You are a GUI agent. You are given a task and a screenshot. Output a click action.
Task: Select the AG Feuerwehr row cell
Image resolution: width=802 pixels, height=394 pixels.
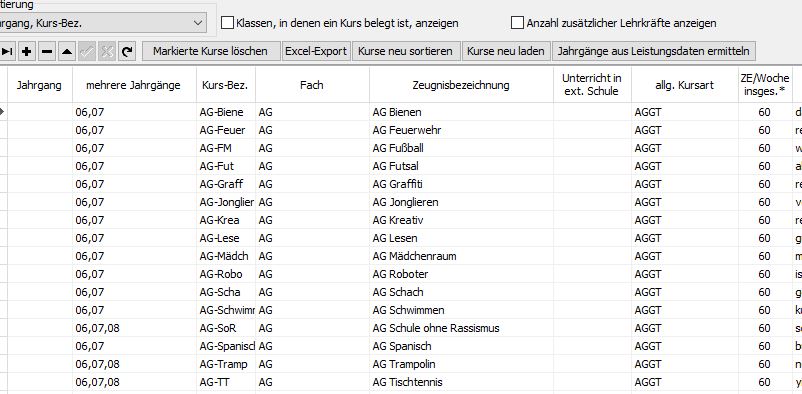tap(461, 130)
